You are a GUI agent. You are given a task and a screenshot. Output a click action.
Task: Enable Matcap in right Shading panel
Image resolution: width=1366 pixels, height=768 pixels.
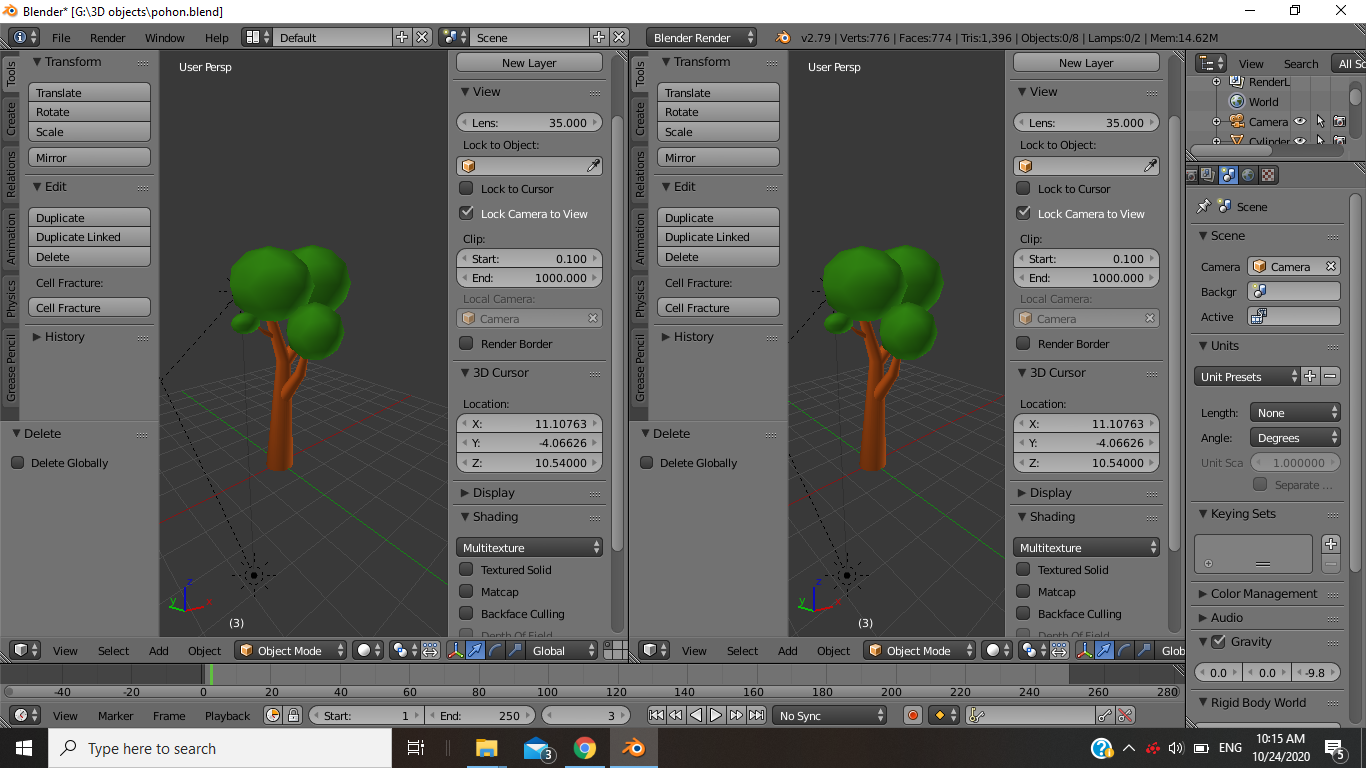pyautogui.click(x=1023, y=591)
